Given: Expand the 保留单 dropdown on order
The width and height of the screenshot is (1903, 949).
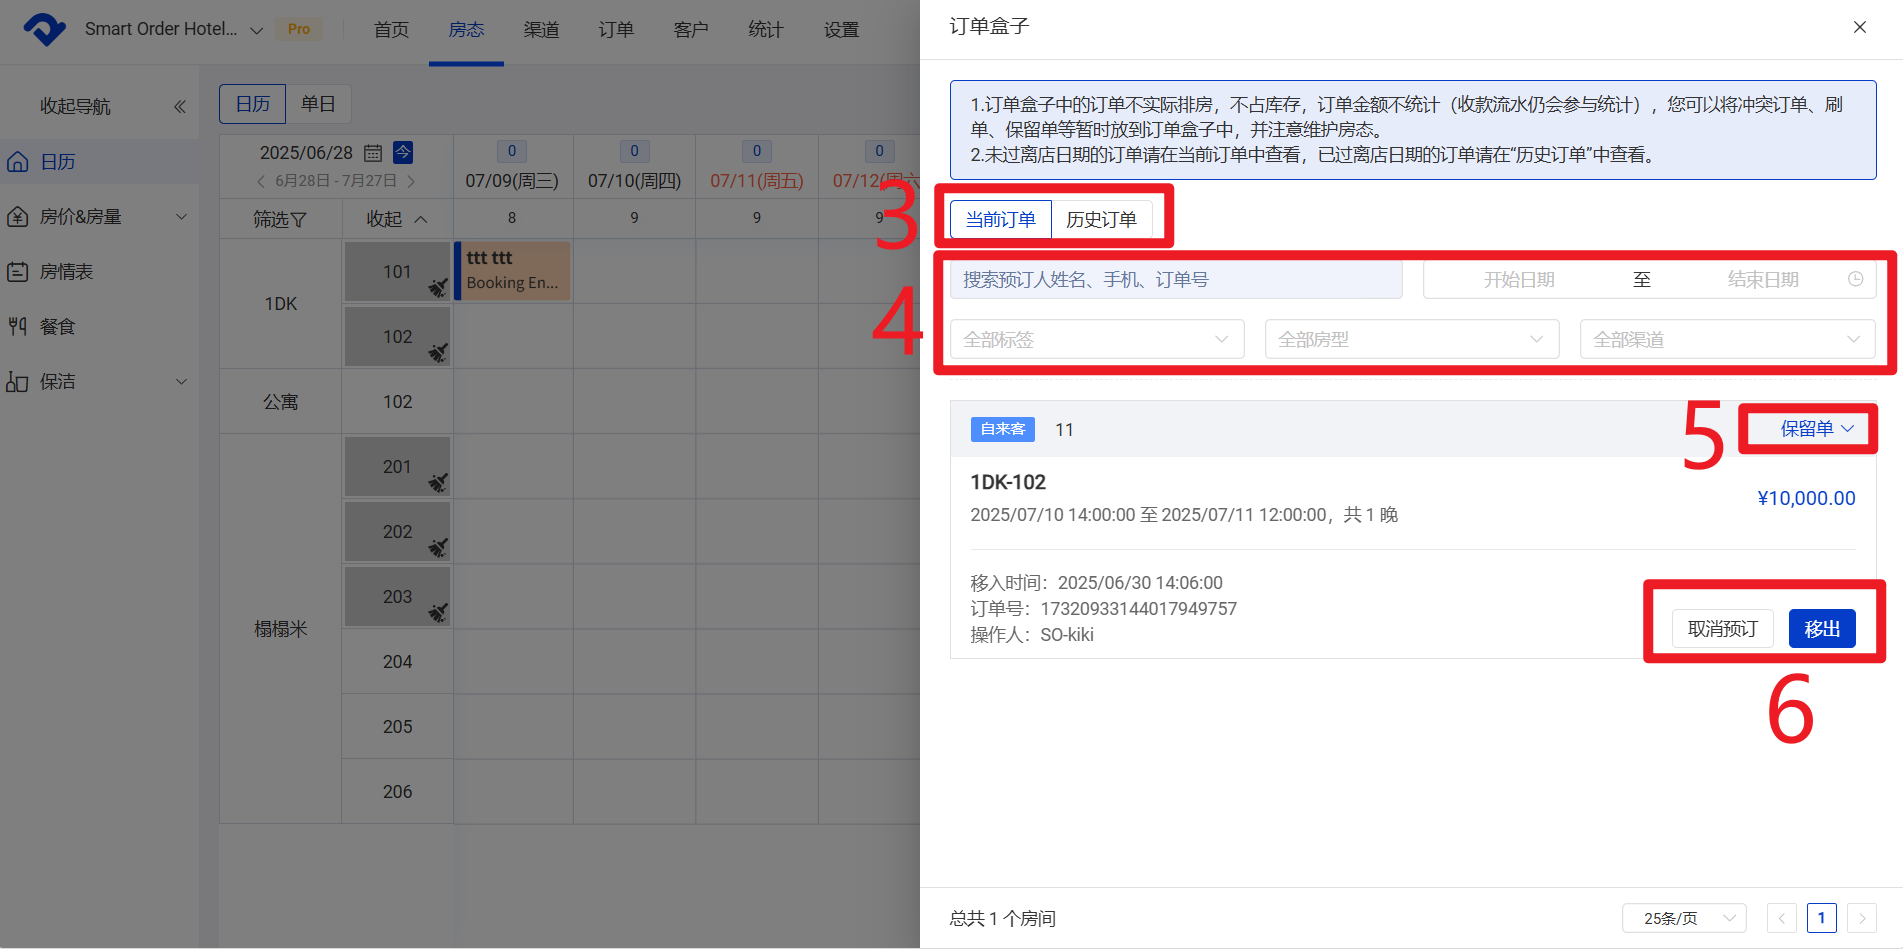Looking at the screenshot, I should pos(1816,429).
